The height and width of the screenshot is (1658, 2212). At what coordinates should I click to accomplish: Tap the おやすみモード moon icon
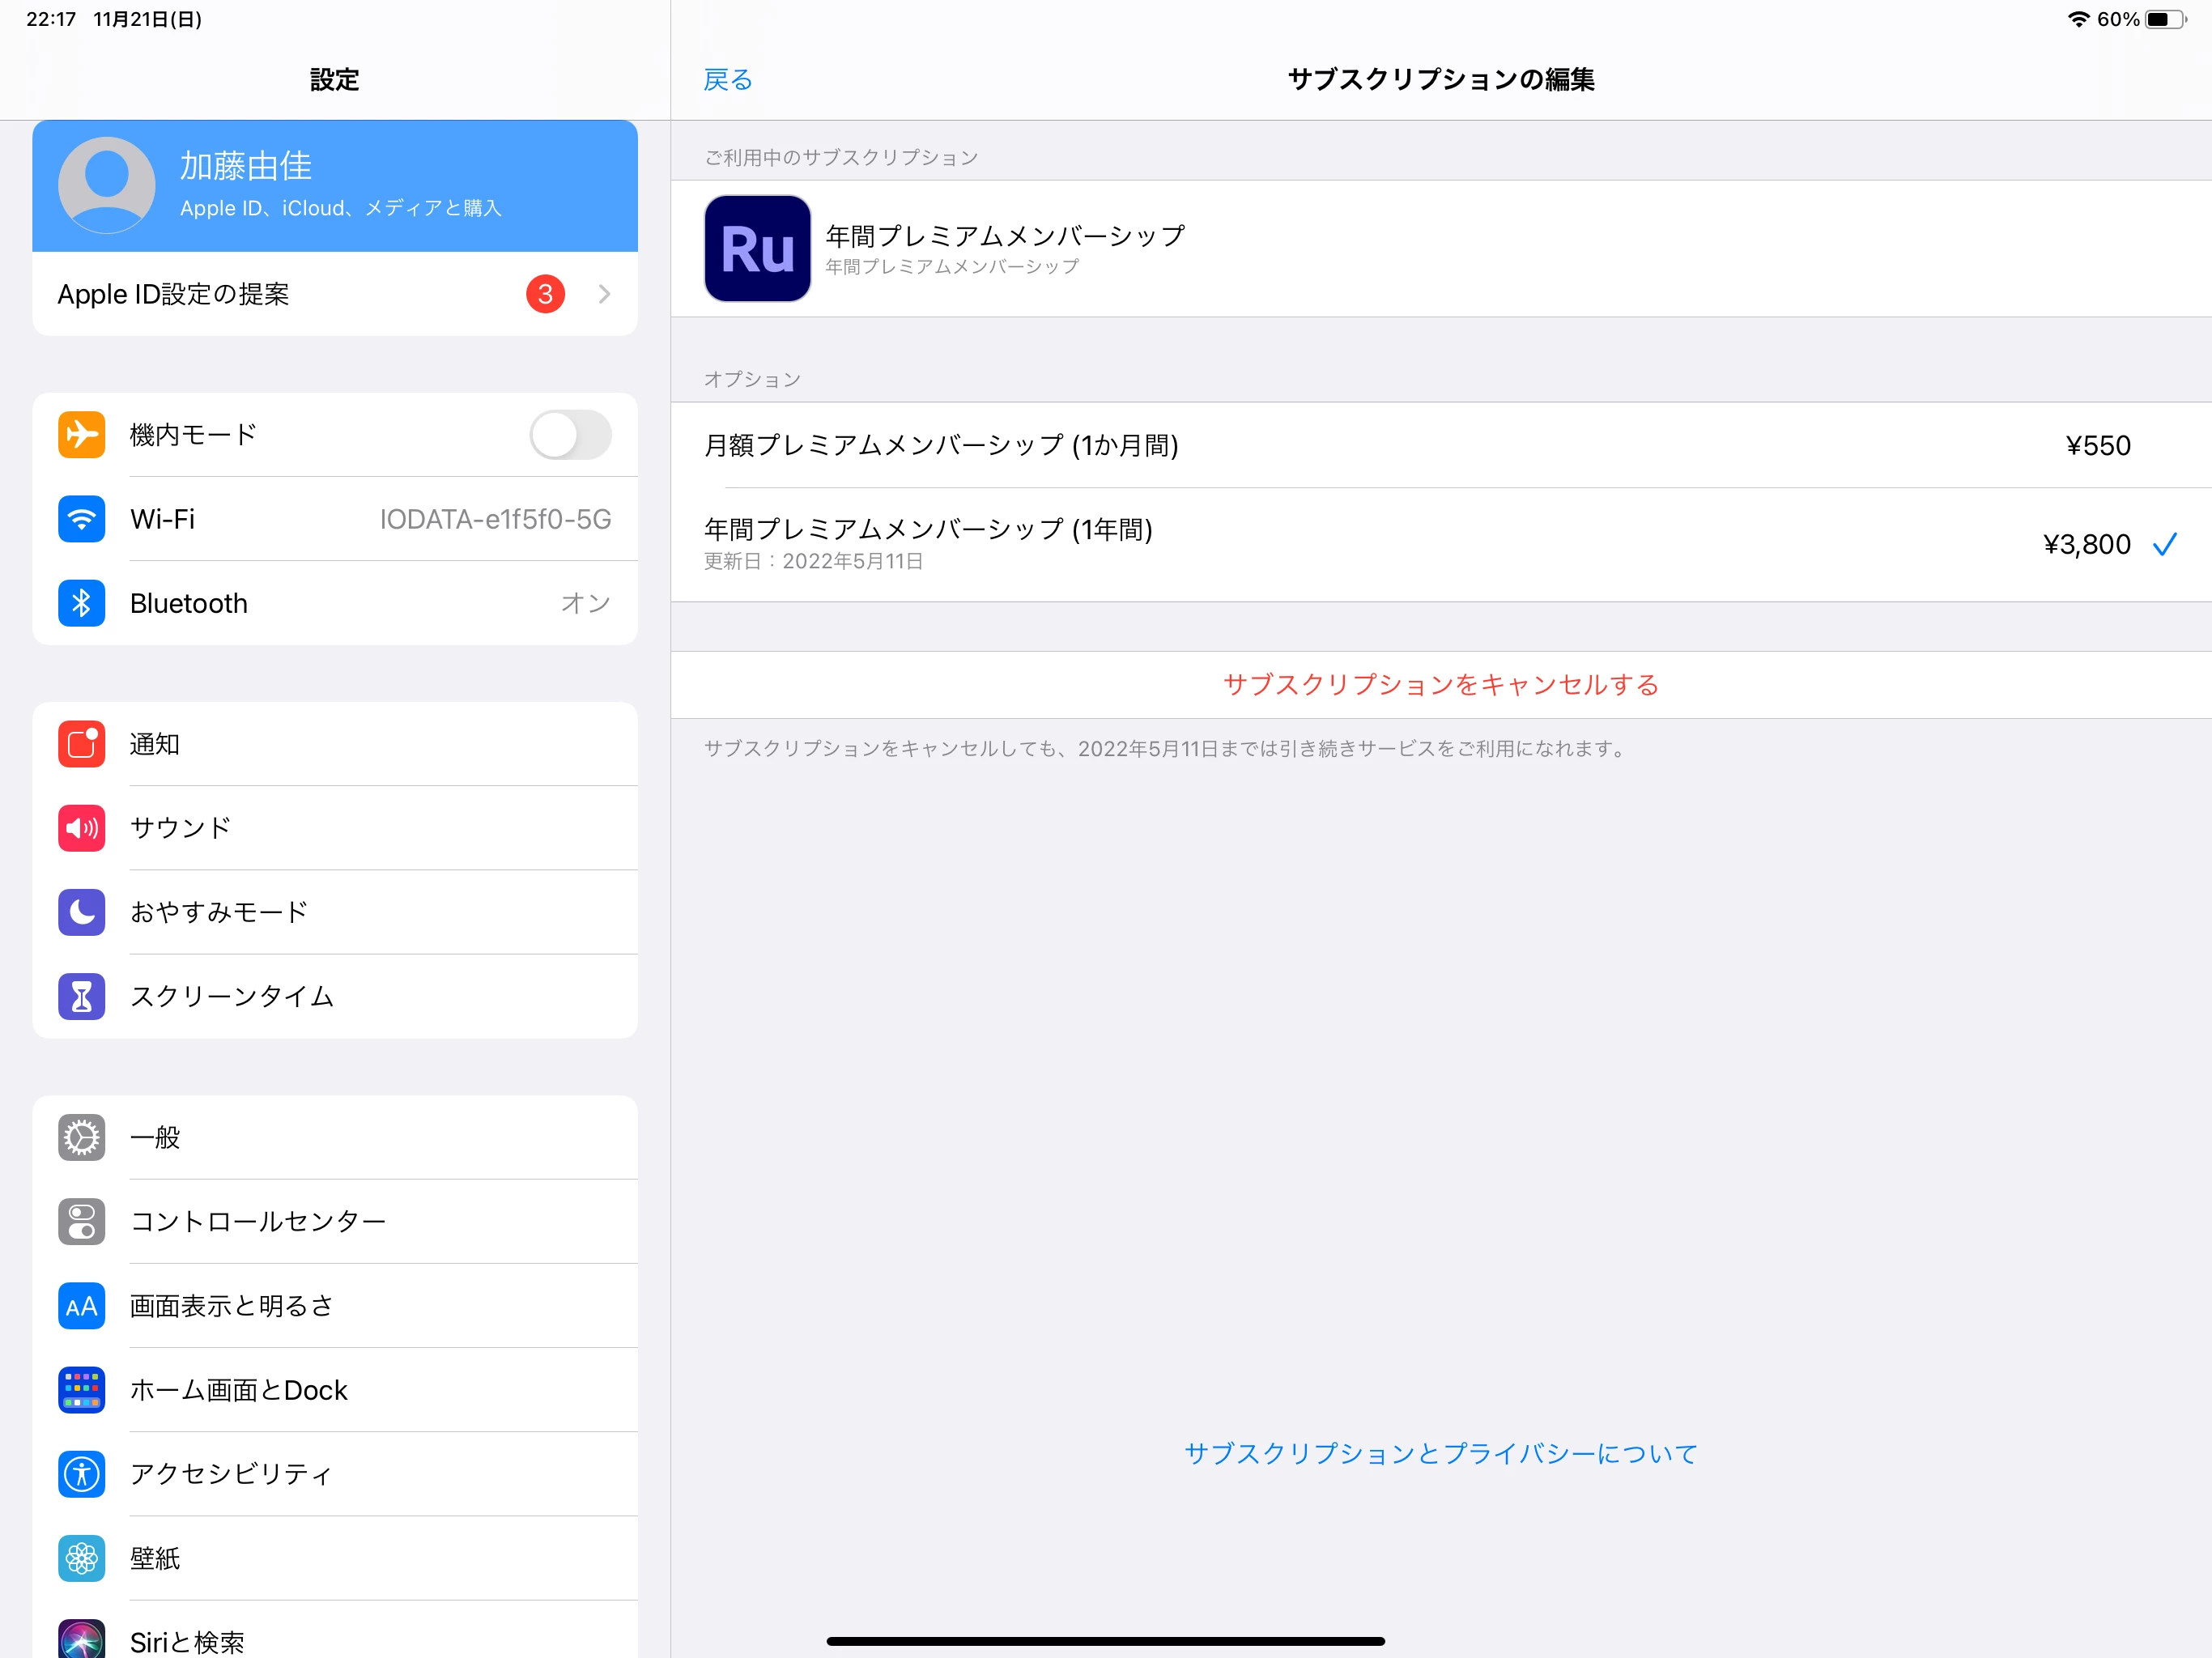click(x=81, y=912)
